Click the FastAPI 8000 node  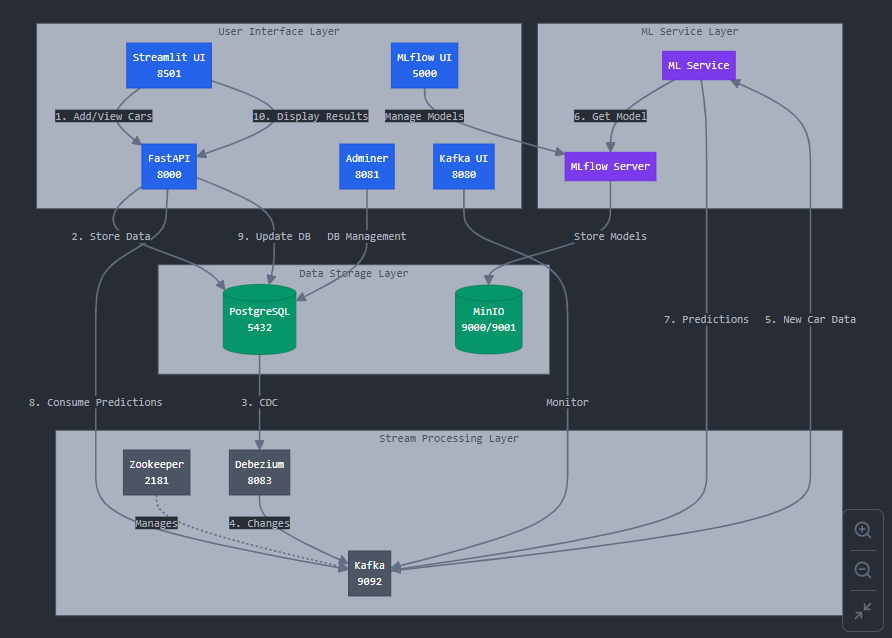pos(168,166)
